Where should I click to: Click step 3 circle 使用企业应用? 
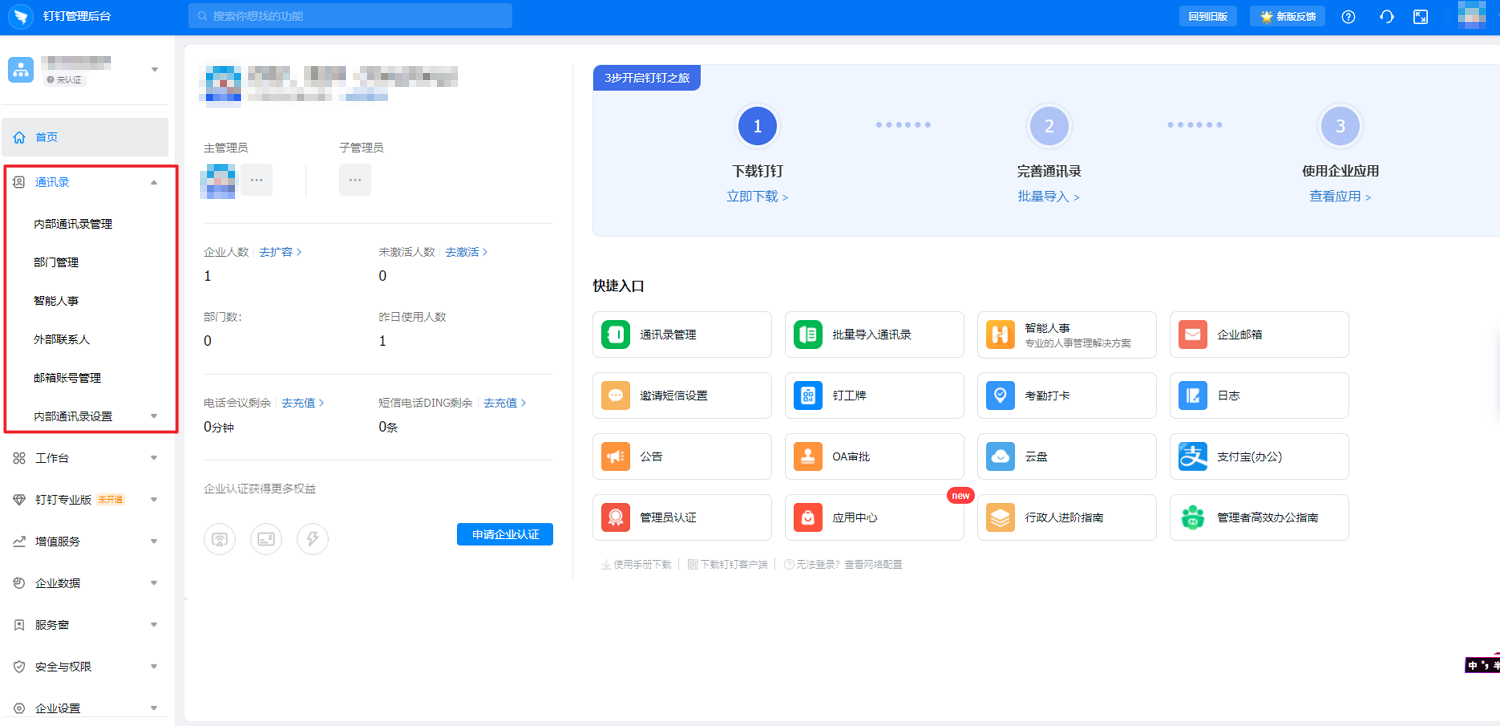tap(1340, 126)
